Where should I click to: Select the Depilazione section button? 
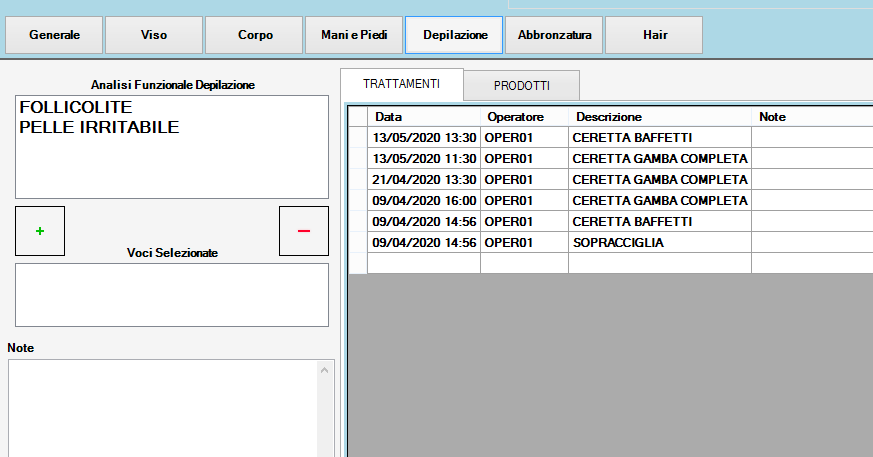coord(455,35)
